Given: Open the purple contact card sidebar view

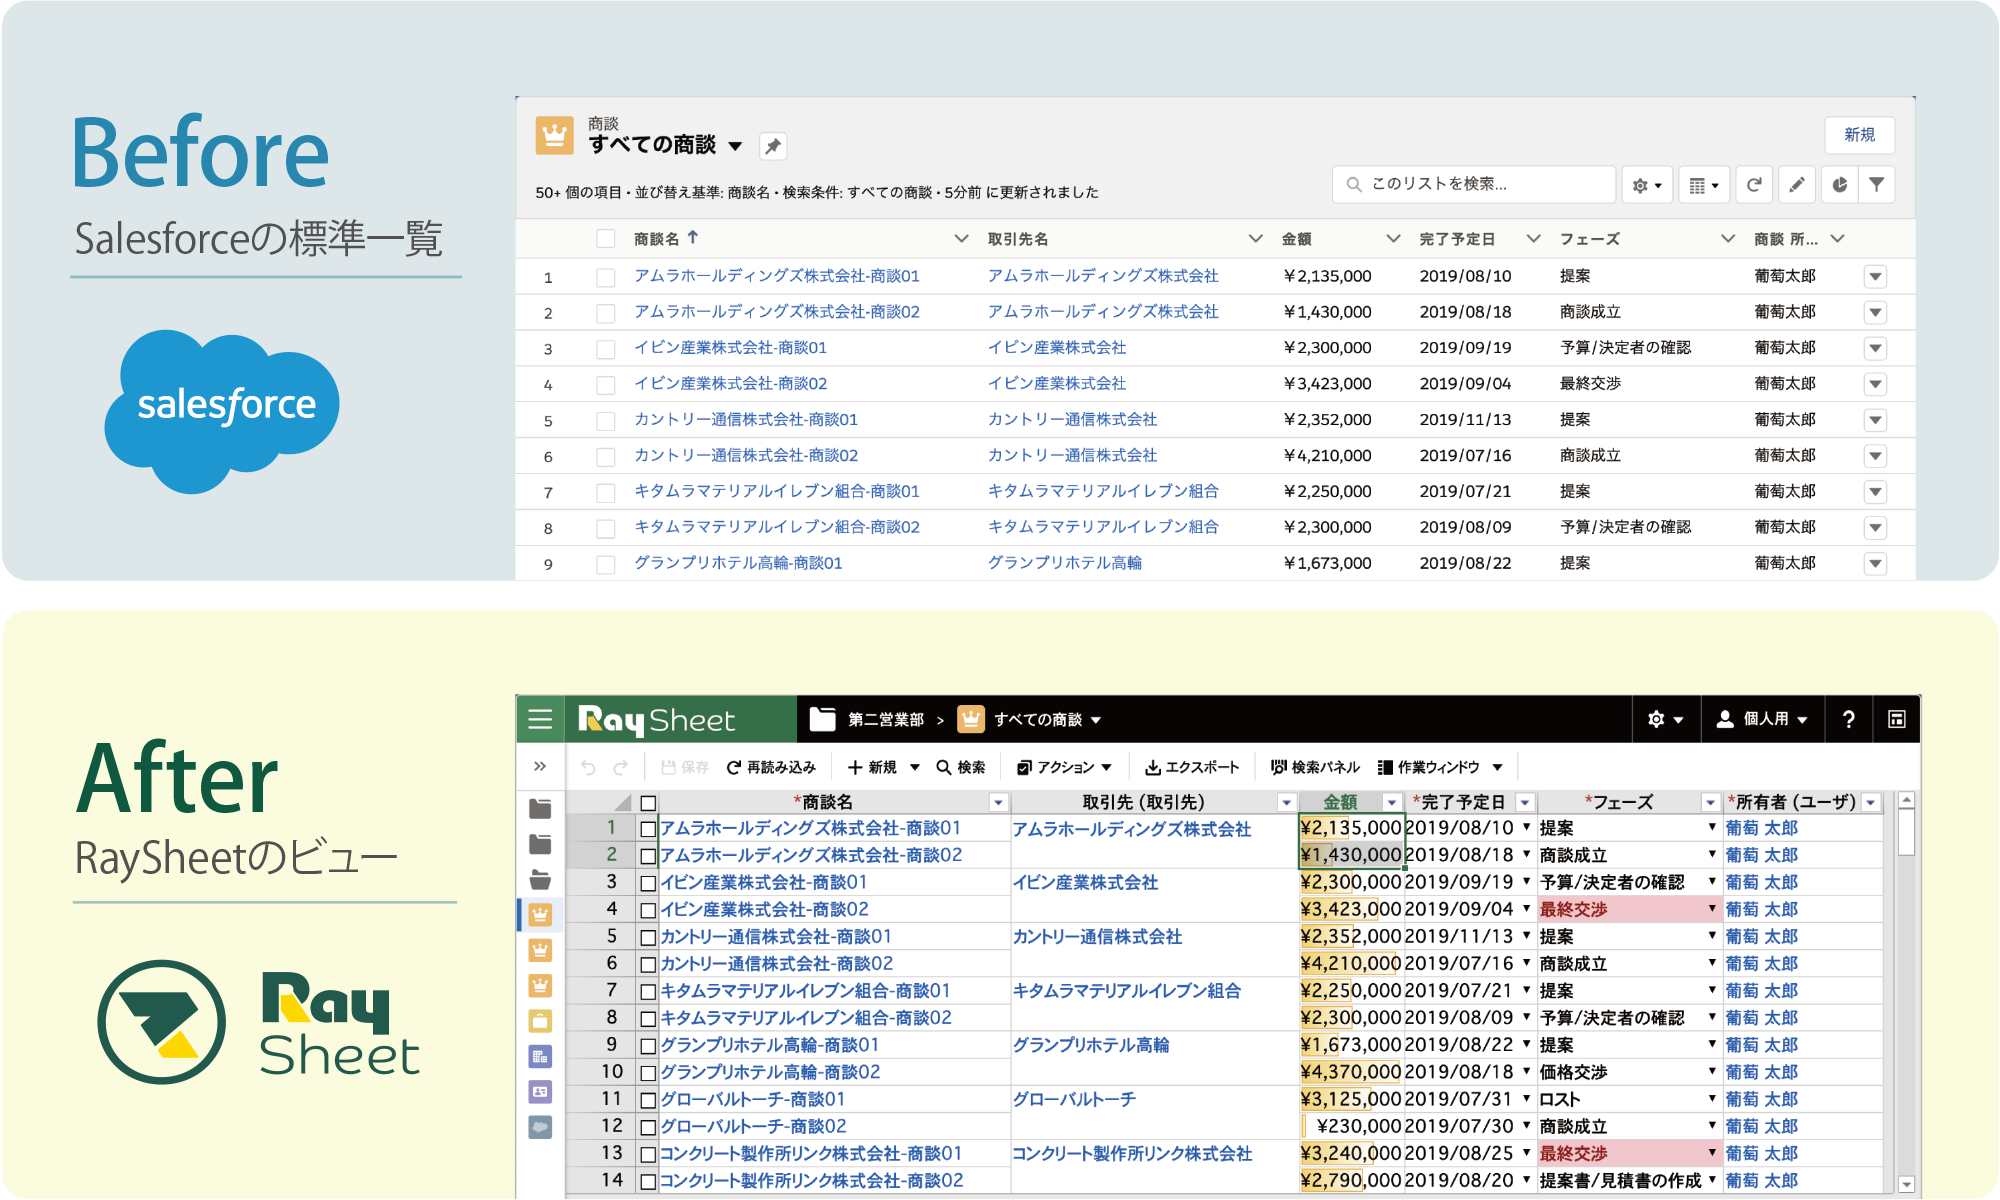Looking at the screenshot, I should [x=540, y=1091].
